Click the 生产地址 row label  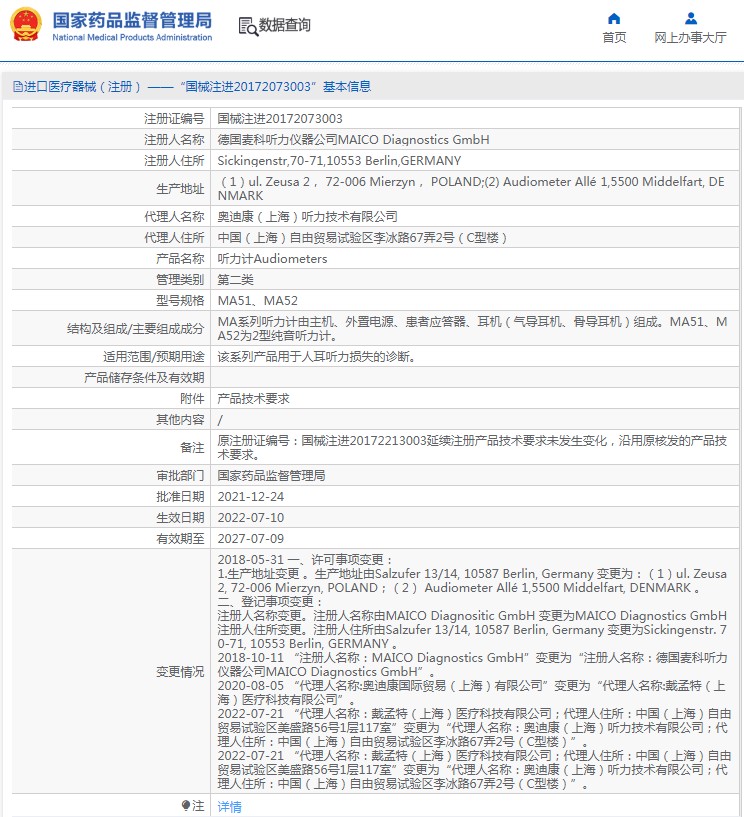point(180,189)
